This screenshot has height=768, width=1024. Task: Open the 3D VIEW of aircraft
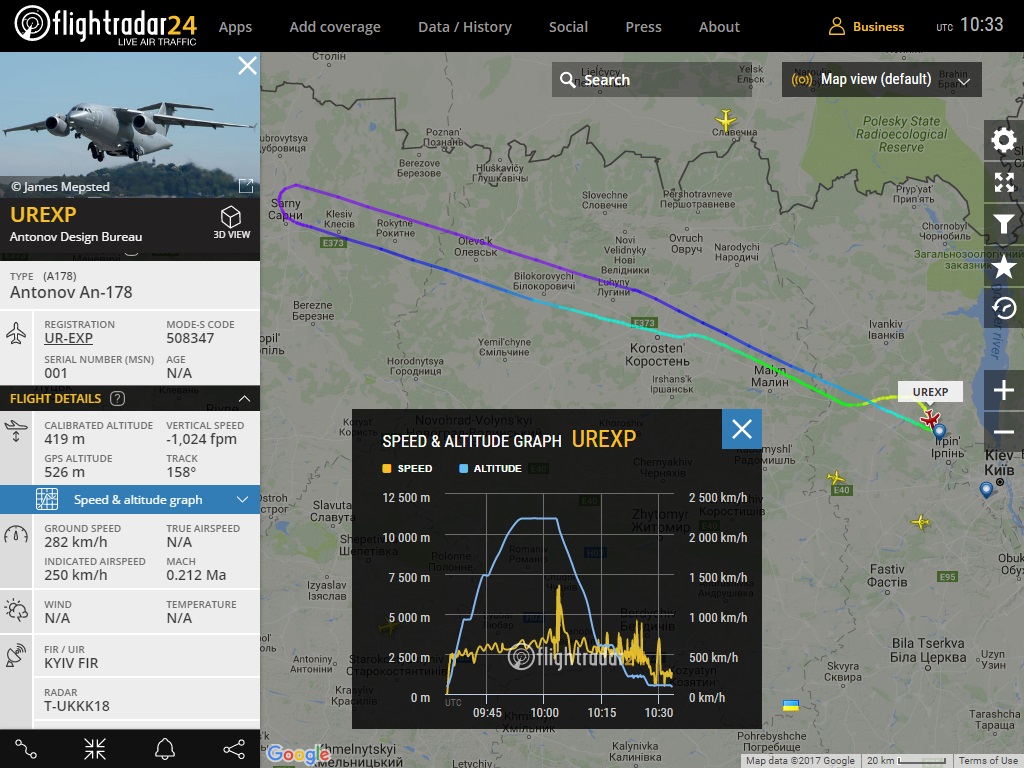point(231,222)
